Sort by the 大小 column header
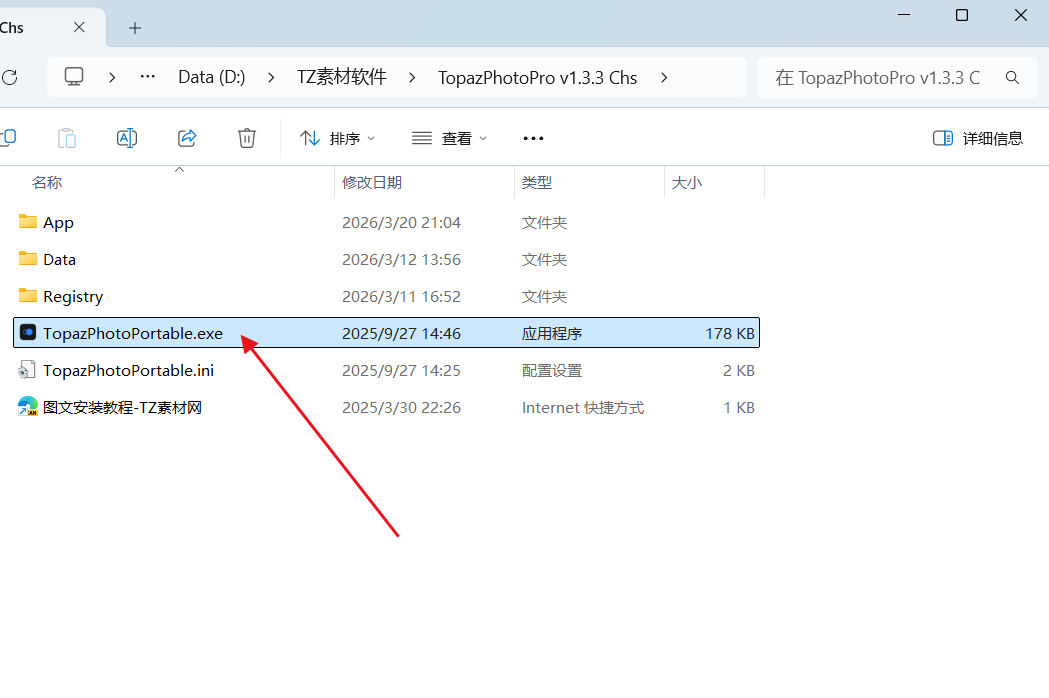 click(x=686, y=183)
